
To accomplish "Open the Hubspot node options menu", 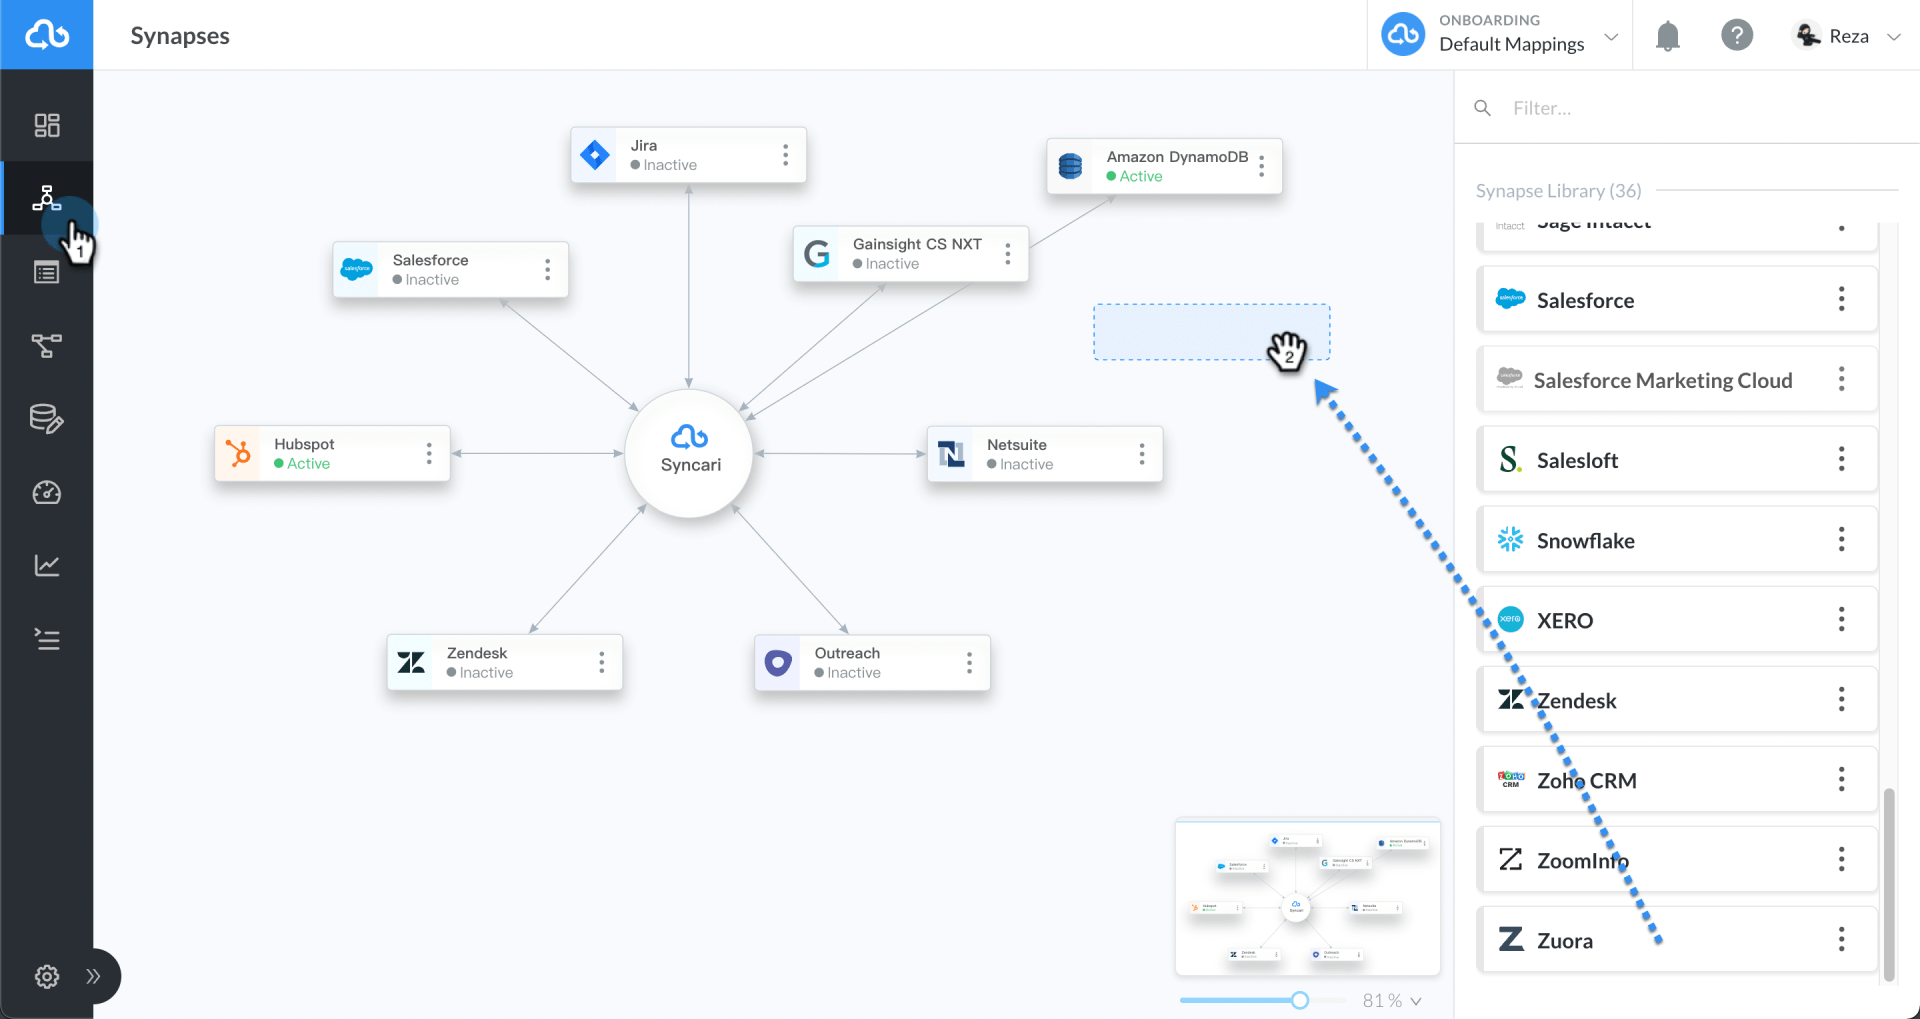I will (x=429, y=453).
